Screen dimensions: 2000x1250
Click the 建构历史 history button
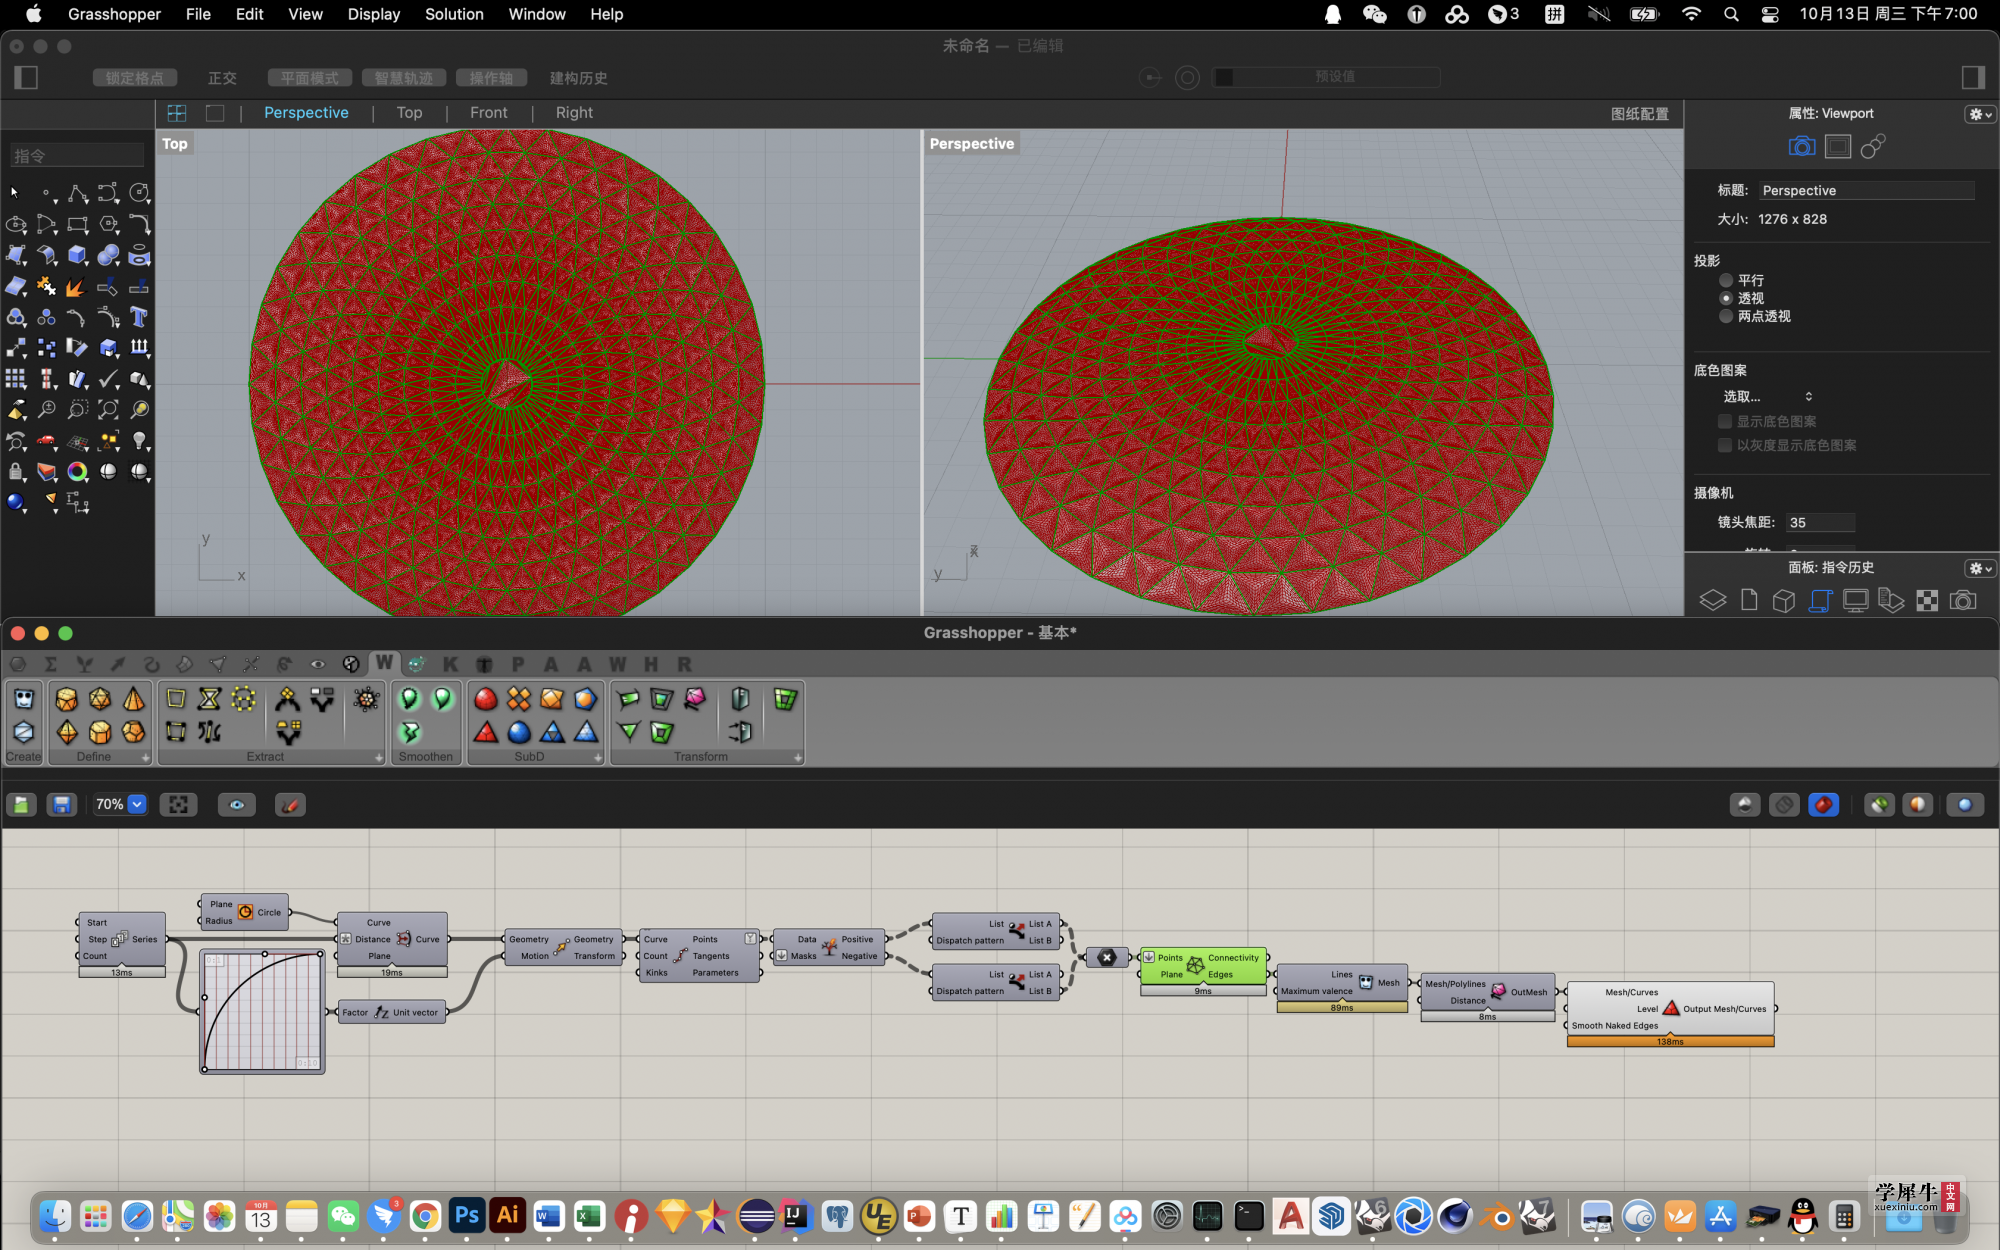578,78
